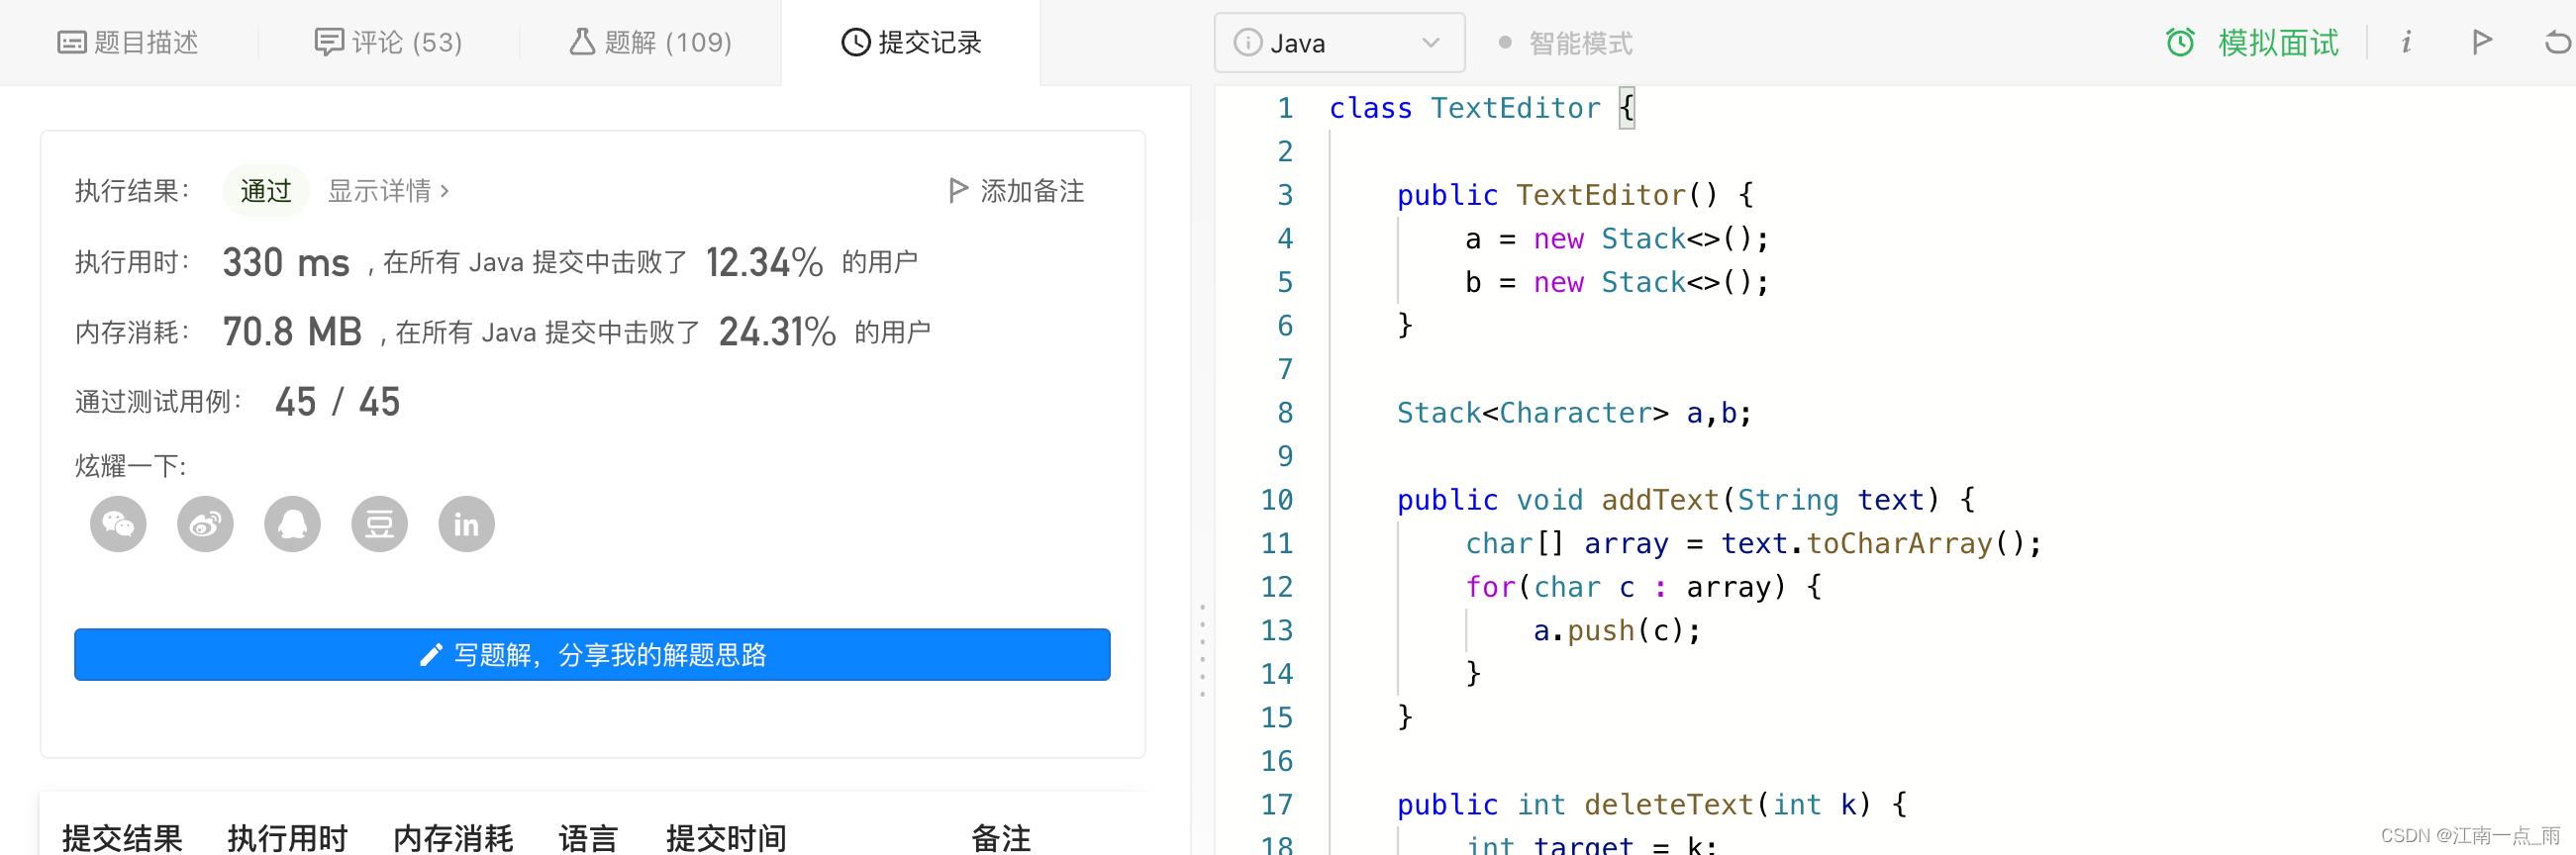Screen dimensions: 2576x855
Task: Open 显示详情 details link
Action: (388, 191)
